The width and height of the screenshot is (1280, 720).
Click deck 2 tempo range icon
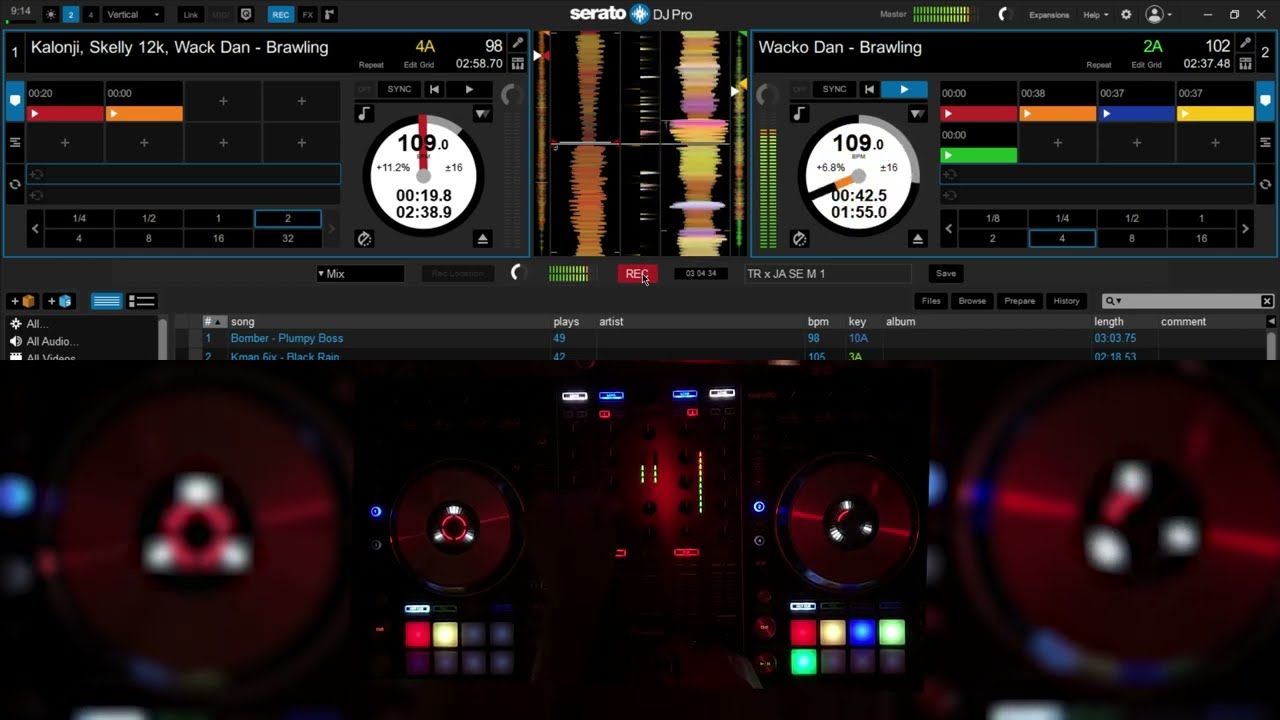pos(918,114)
